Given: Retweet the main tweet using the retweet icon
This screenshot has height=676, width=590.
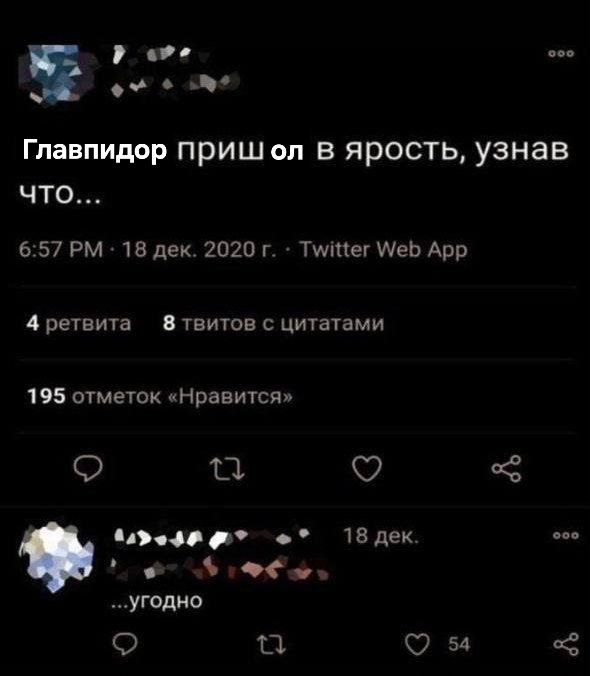Looking at the screenshot, I should coord(227,469).
